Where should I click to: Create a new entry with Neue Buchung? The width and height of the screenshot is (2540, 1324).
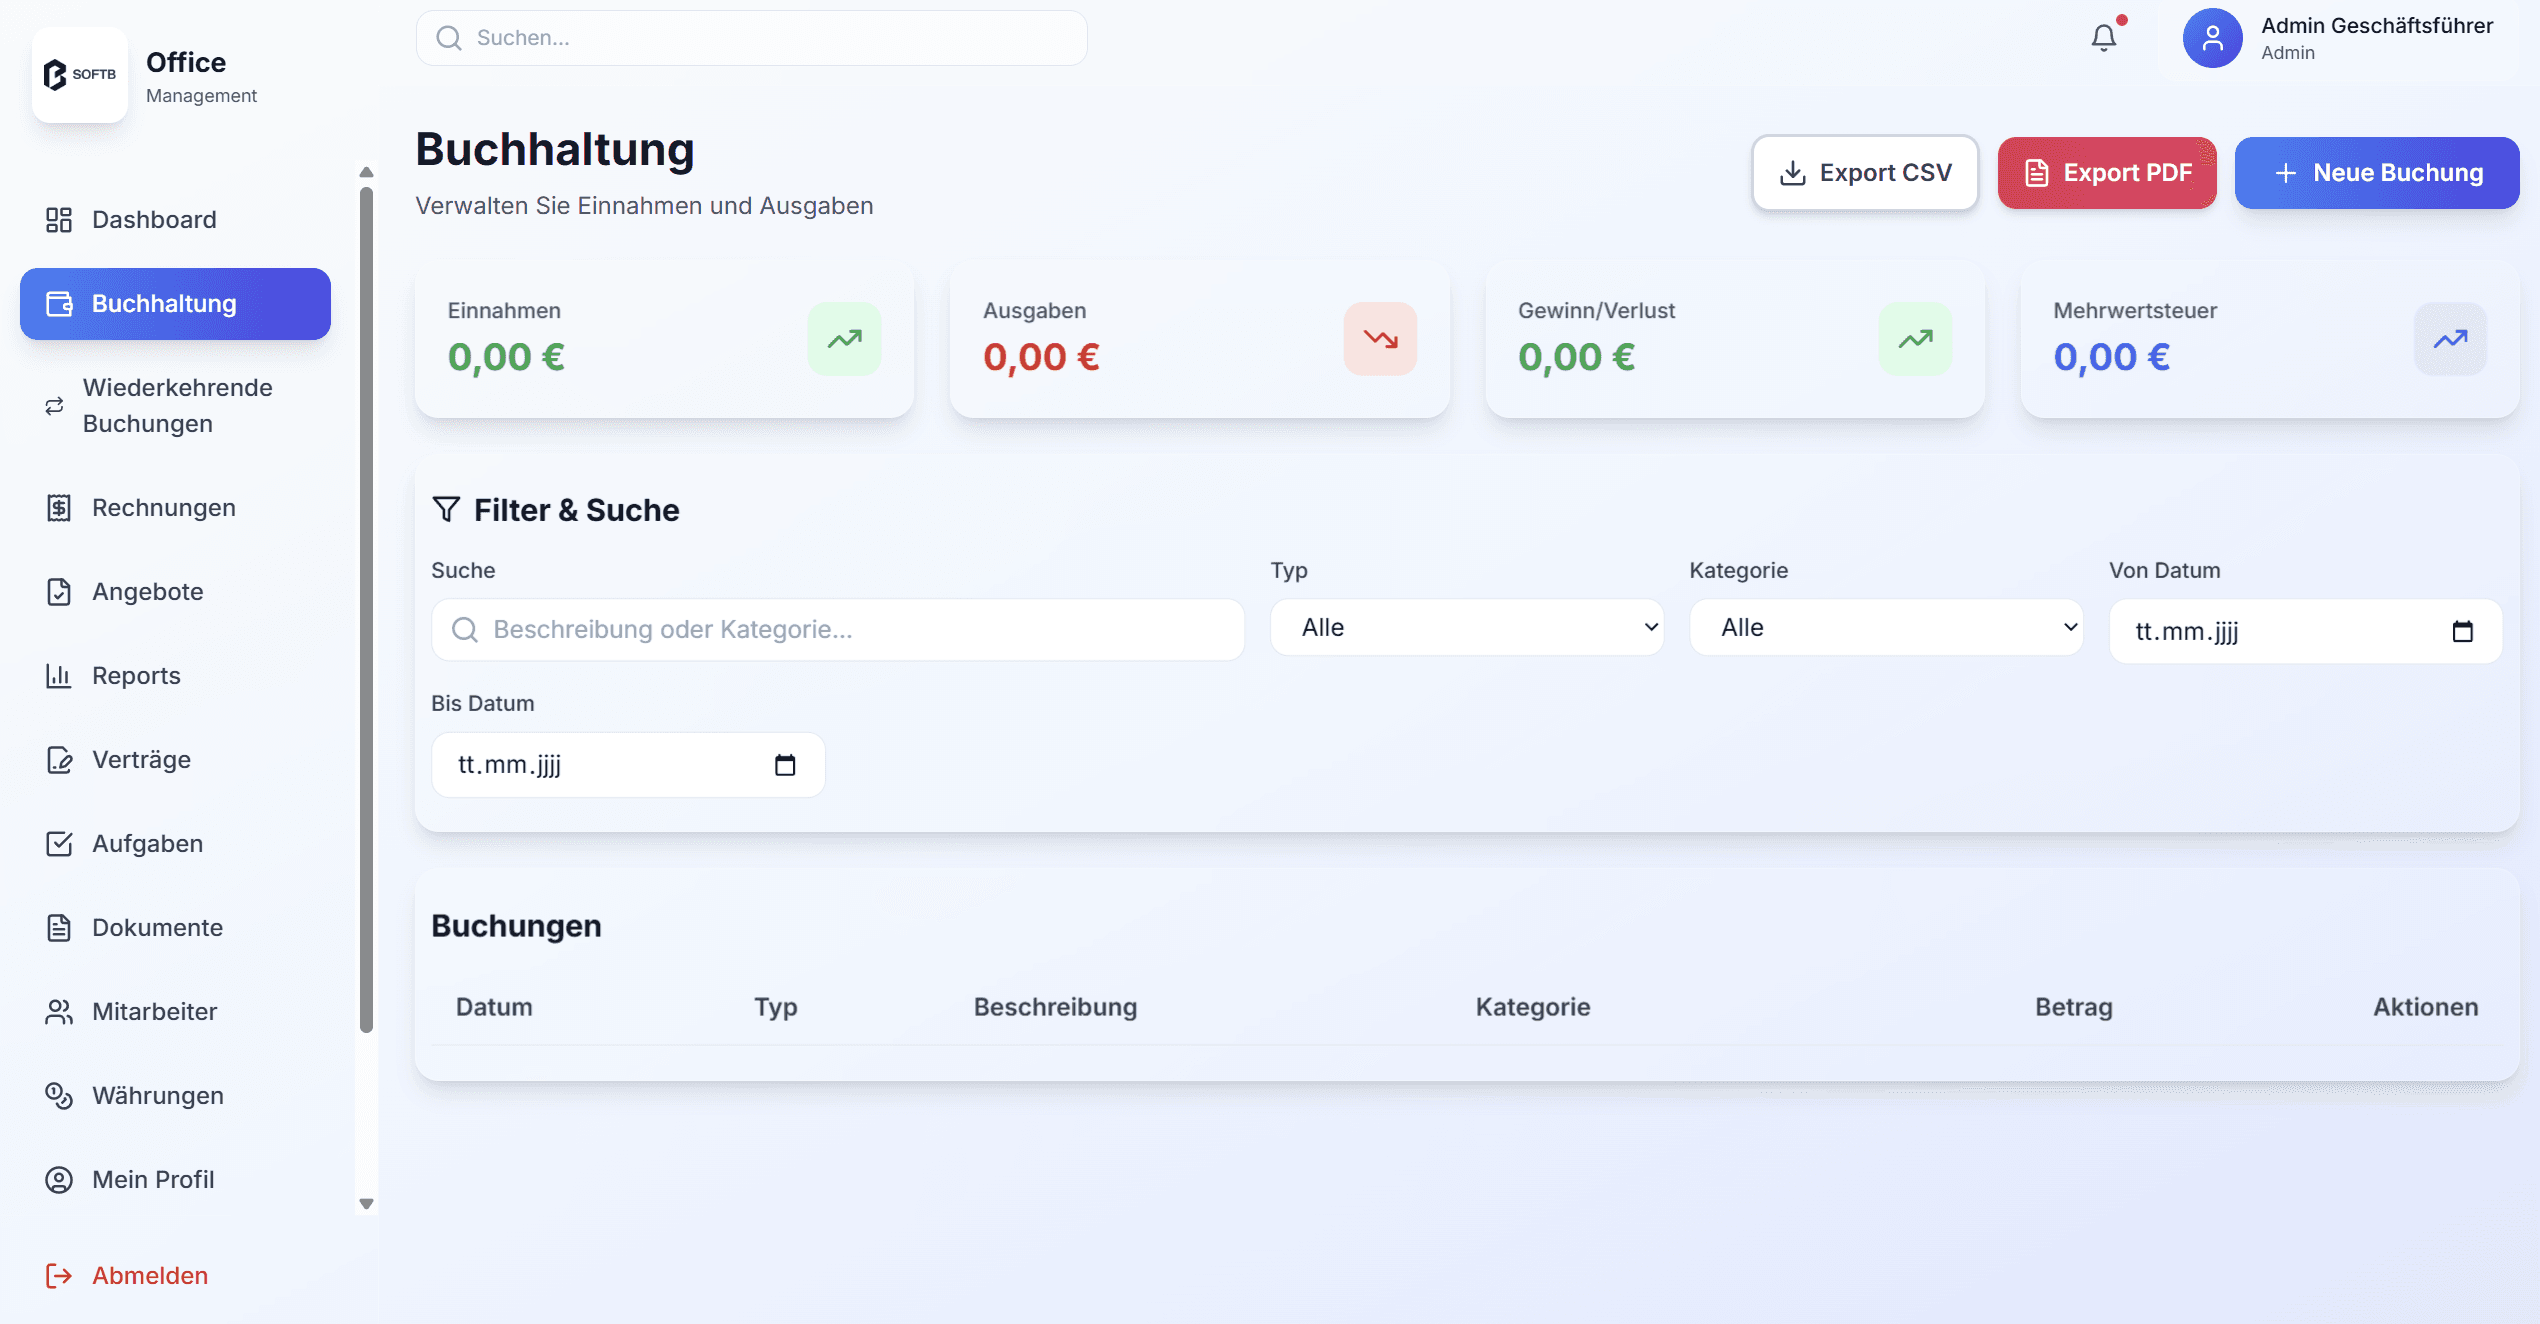2377,173
